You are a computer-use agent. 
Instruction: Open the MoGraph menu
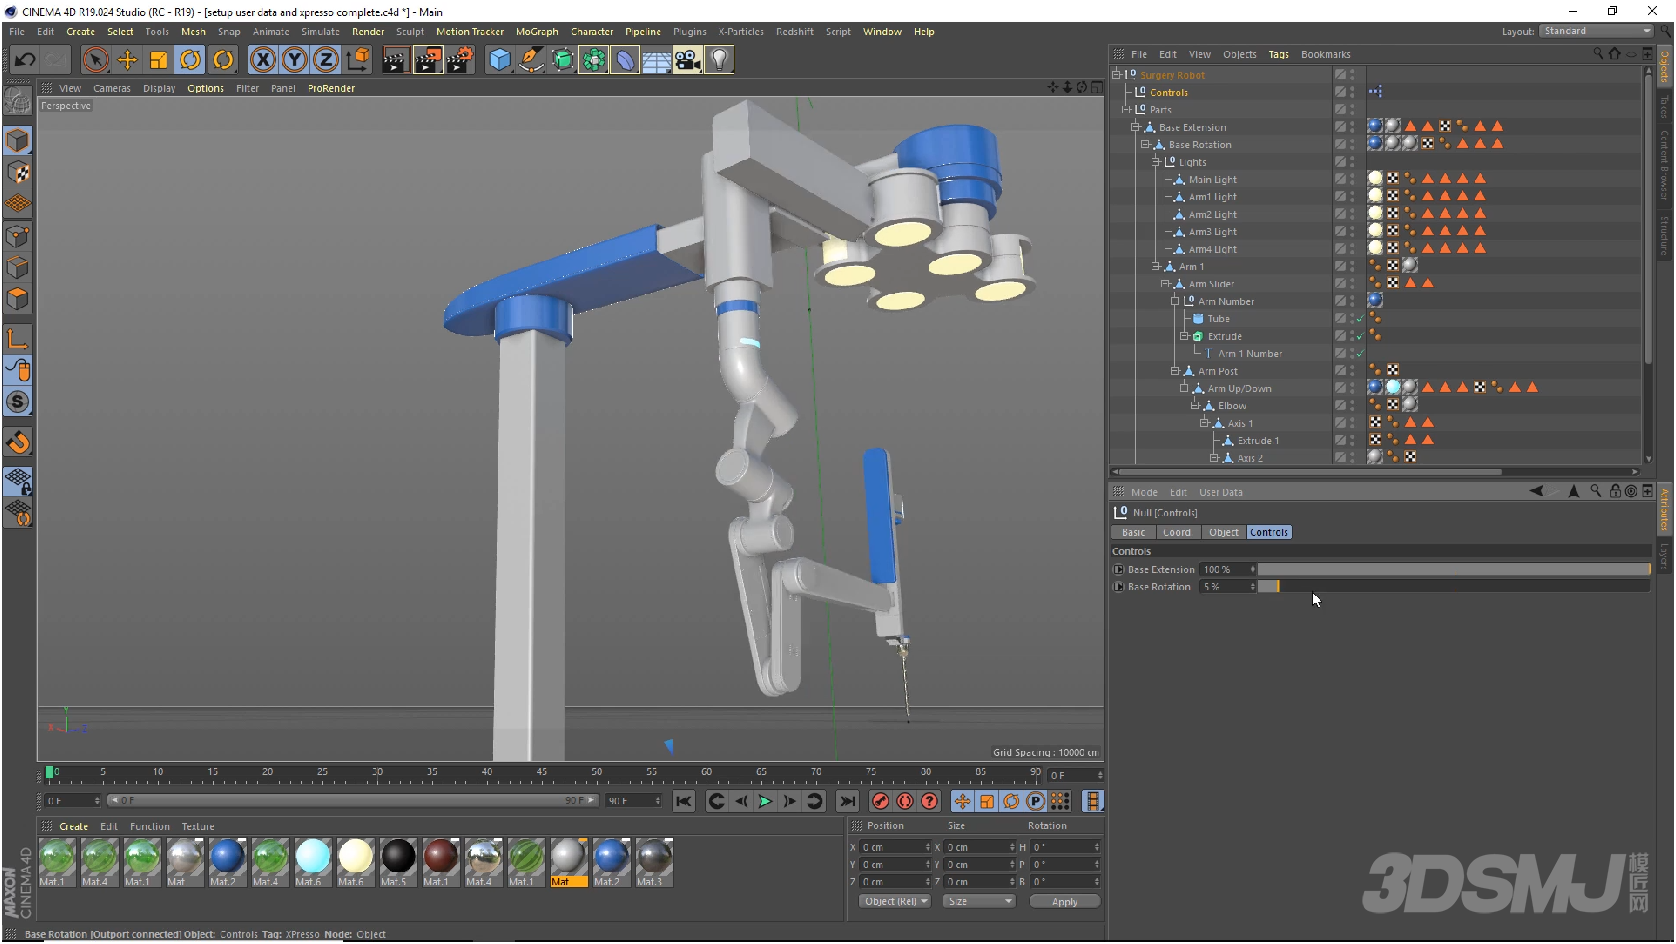[x=537, y=32]
